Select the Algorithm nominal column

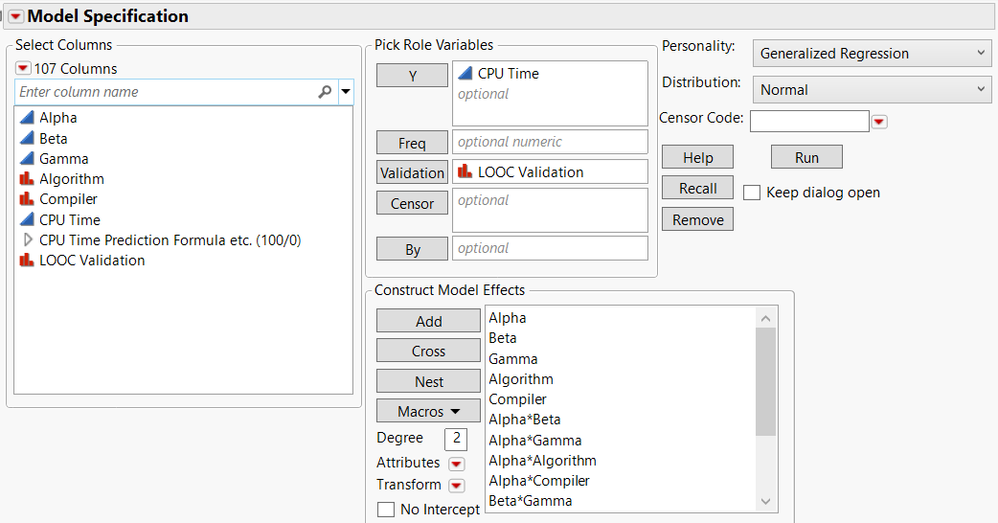pos(70,179)
